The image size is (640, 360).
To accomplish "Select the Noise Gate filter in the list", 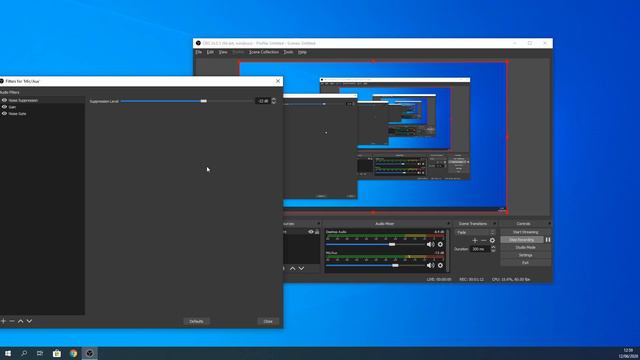I will tap(42, 113).
